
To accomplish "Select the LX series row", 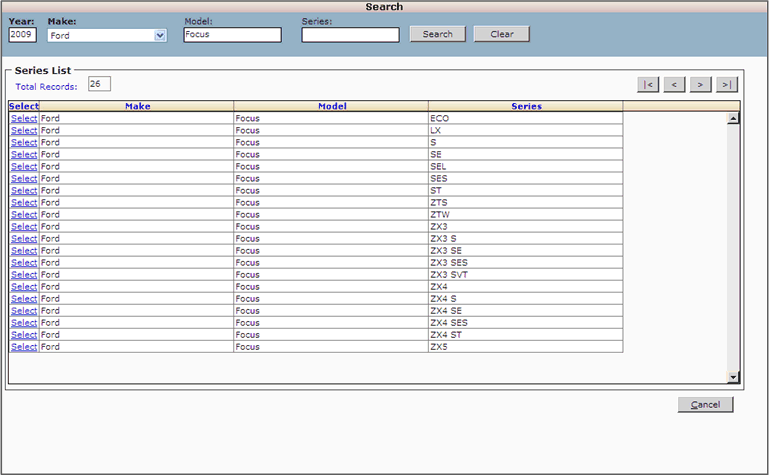I will [x=24, y=130].
